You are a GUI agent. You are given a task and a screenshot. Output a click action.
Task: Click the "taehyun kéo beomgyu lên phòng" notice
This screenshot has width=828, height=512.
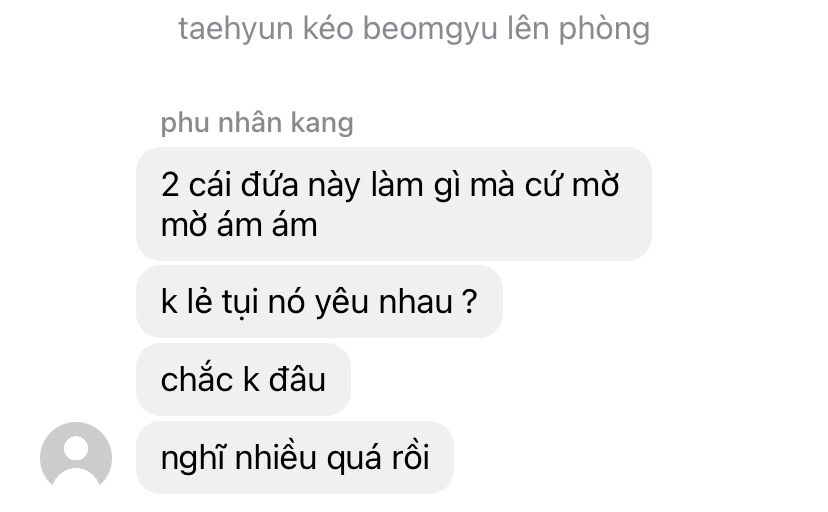tap(414, 29)
